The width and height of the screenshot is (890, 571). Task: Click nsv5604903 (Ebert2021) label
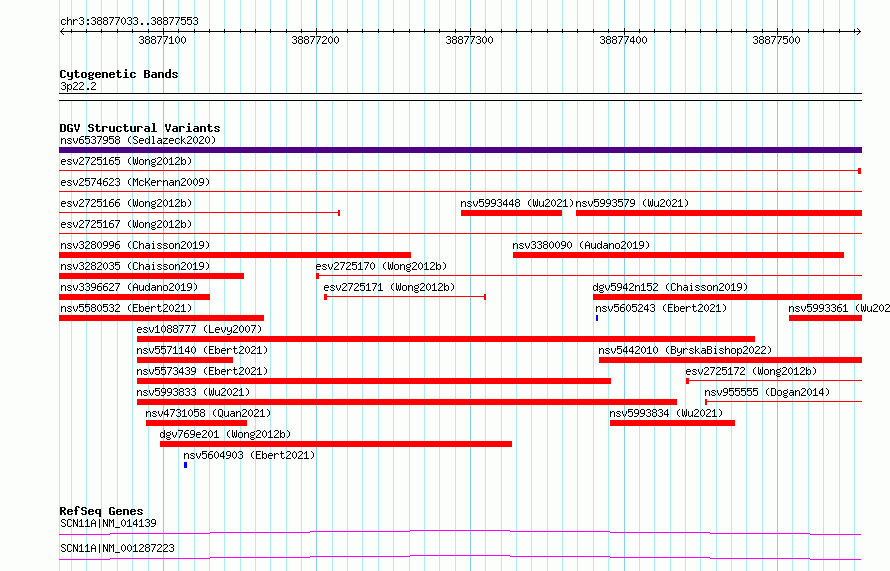pyautogui.click(x=249, y=455)
